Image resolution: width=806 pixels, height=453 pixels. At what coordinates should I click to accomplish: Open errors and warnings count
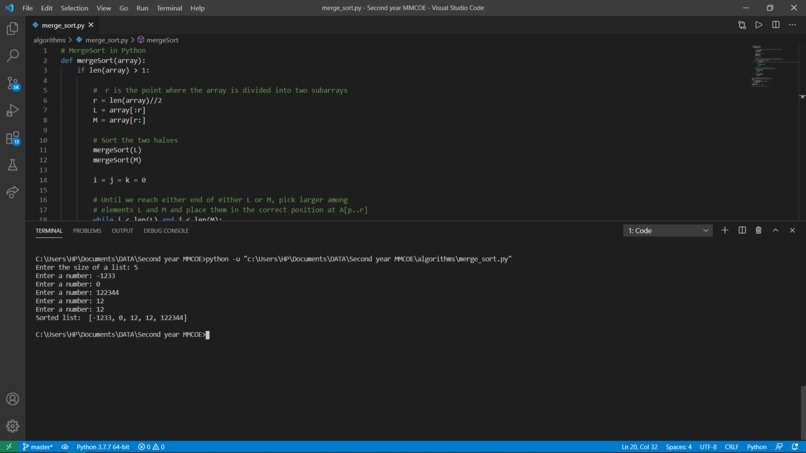pos(151,447)
